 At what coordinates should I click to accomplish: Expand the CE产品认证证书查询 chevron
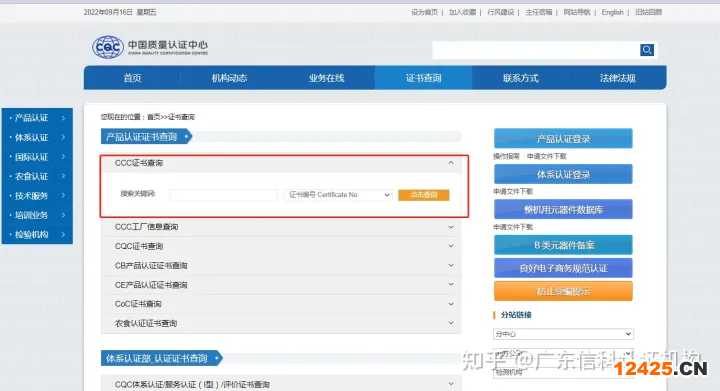[x=451, y=285]
